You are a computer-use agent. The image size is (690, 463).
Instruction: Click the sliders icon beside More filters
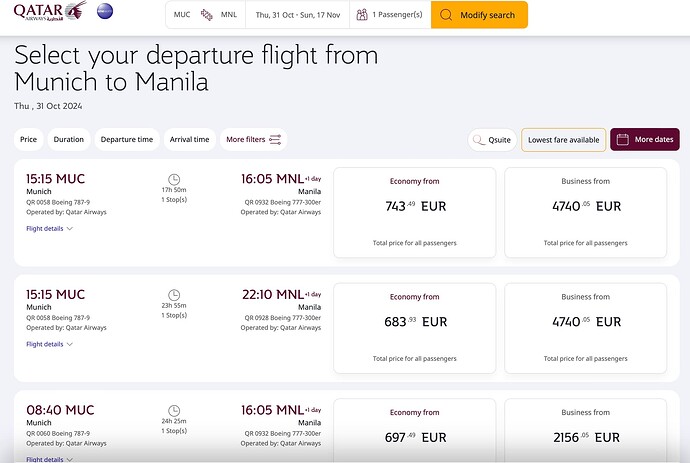point(275,140)
